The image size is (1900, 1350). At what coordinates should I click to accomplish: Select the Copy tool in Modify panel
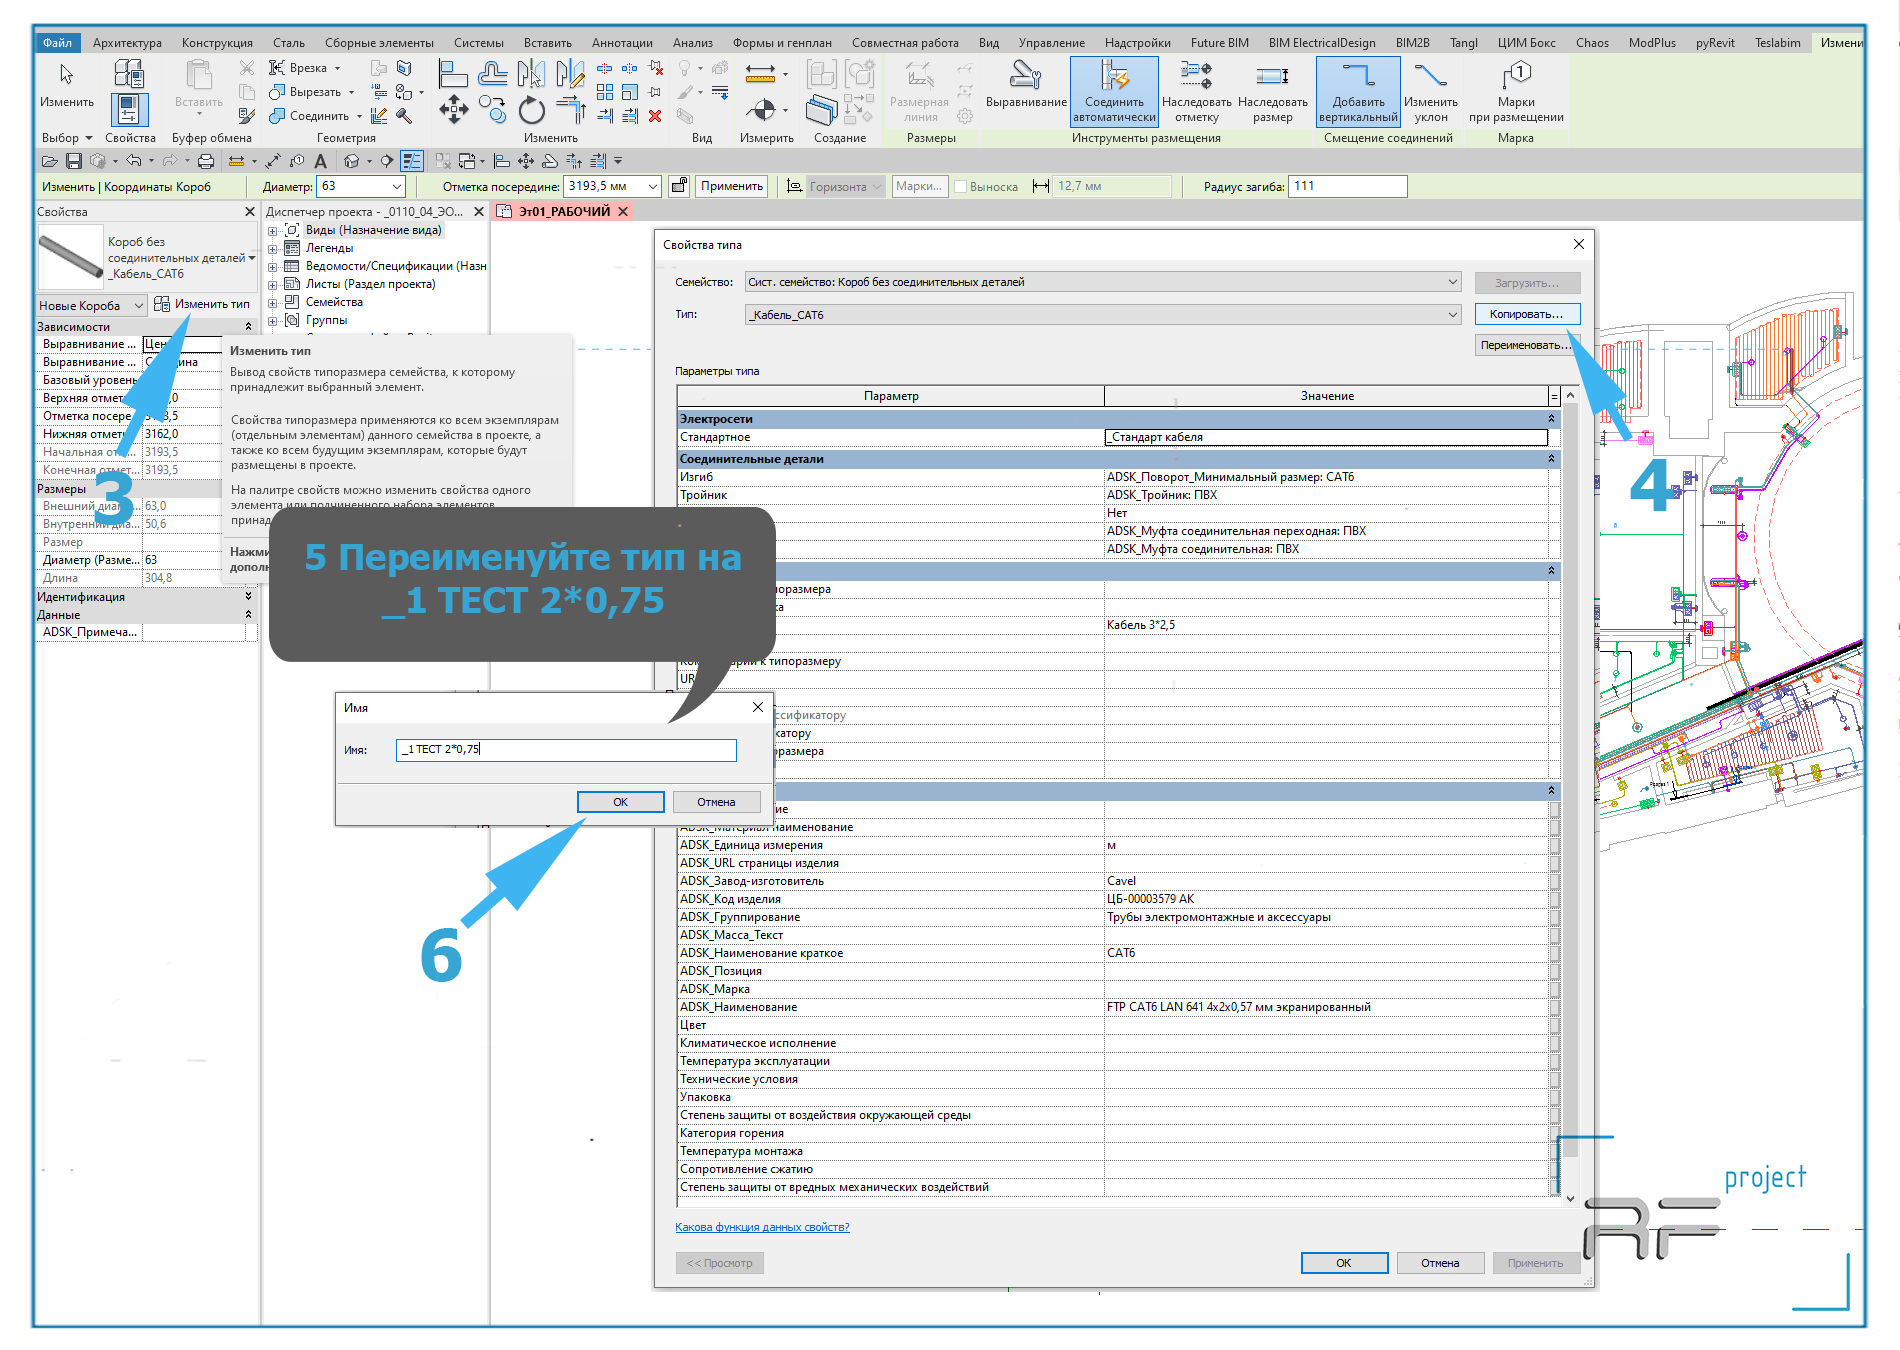(x=492, y=109)
